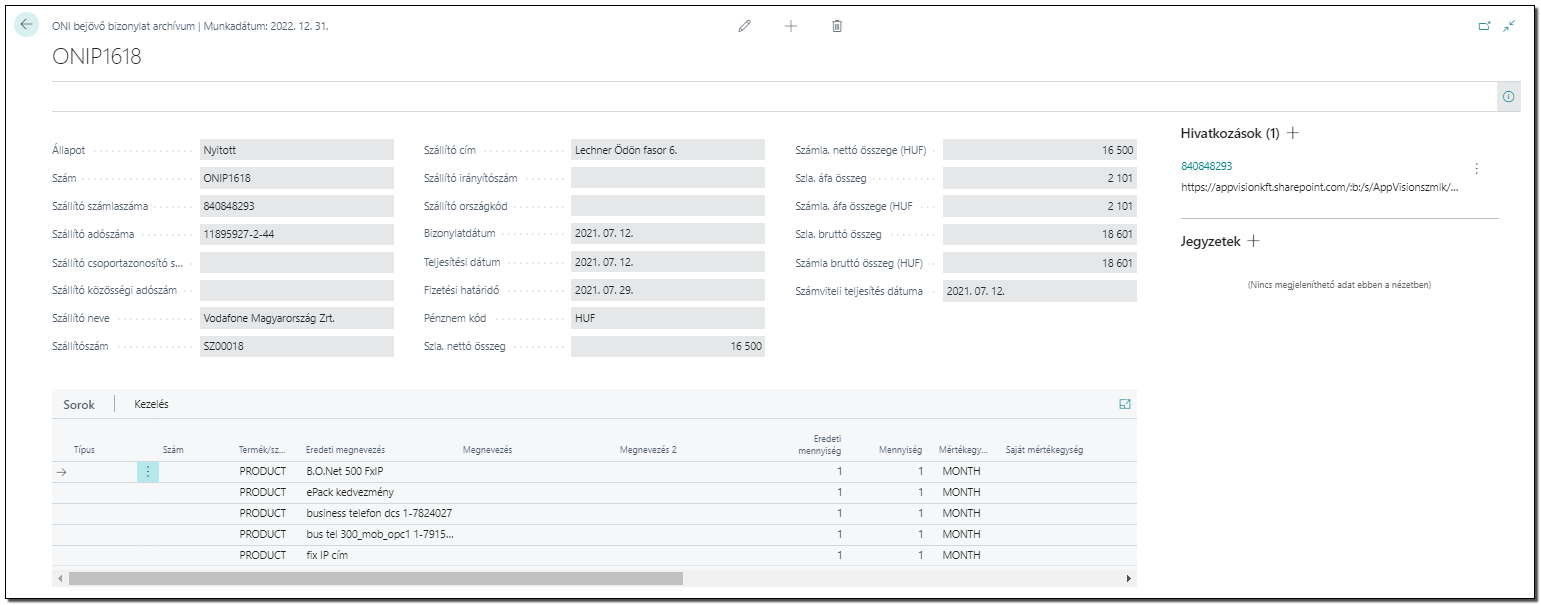
Task: Add a new Jegyzetek note
Action: click(x=1254, y=241)
